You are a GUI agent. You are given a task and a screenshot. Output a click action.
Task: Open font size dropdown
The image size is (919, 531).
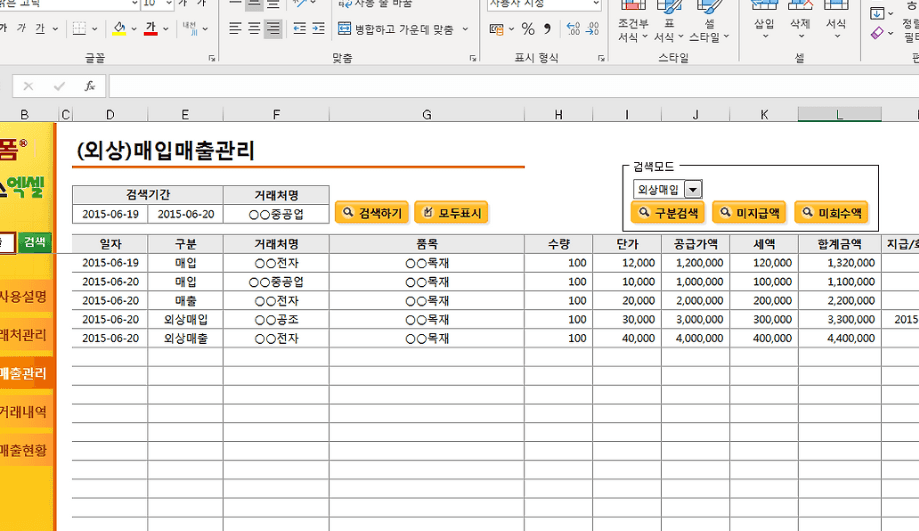click(x=169, y=4)
